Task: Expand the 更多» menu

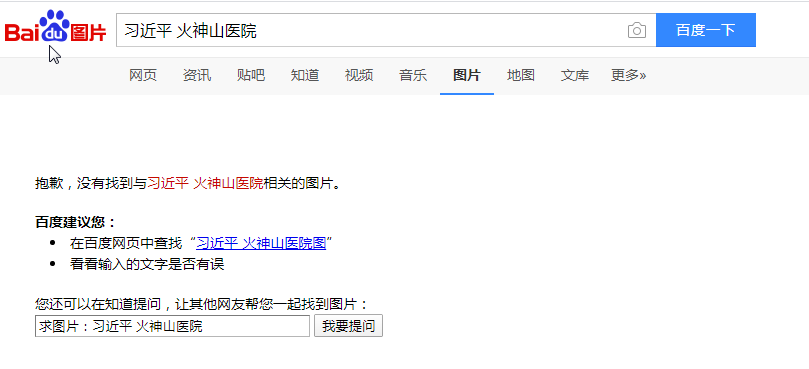Action: (x=628, y=75)
